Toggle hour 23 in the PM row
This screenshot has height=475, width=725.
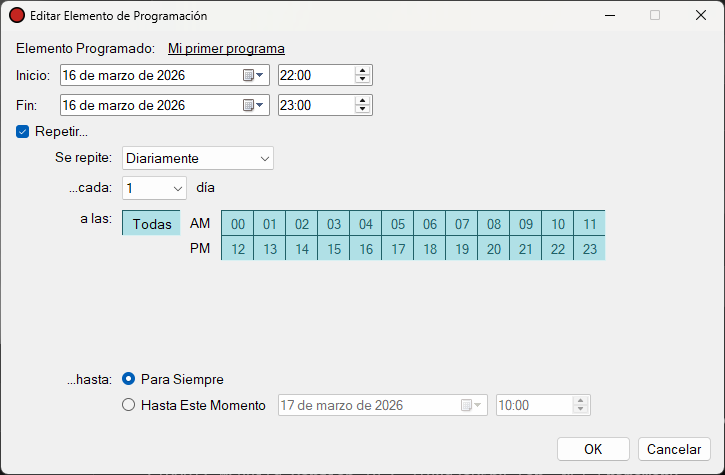coord(590,248)
